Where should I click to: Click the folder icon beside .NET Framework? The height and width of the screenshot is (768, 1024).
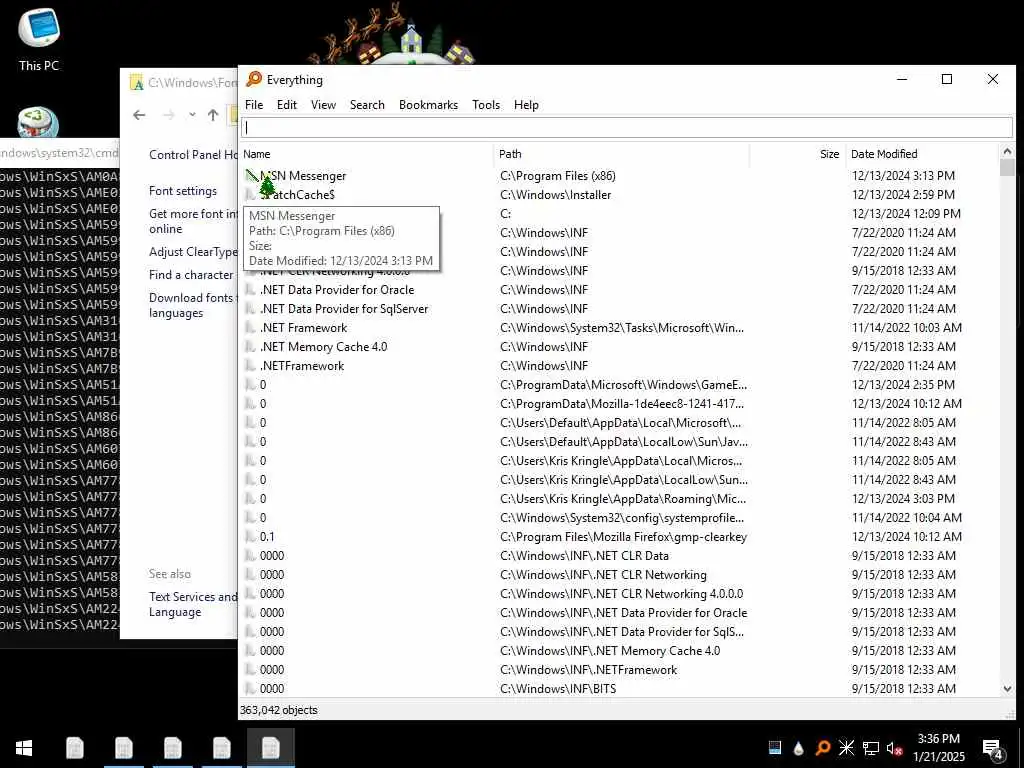[x=250, y=328]
